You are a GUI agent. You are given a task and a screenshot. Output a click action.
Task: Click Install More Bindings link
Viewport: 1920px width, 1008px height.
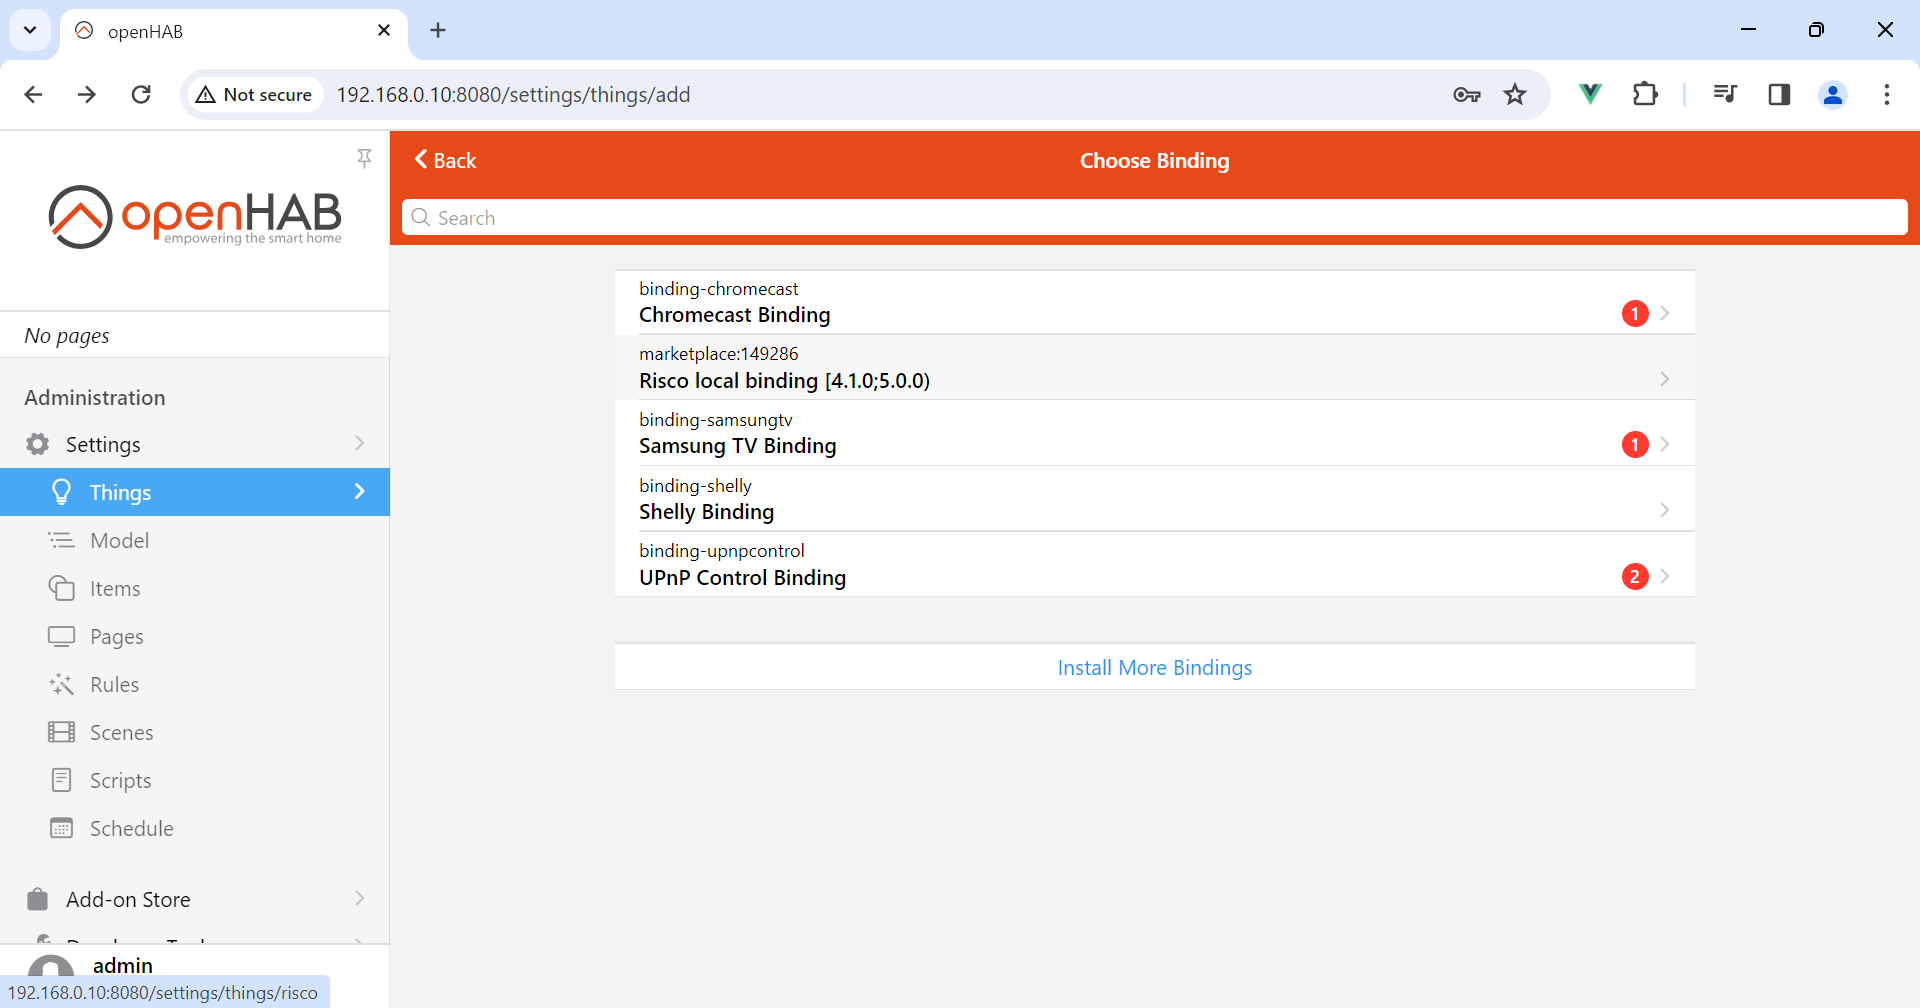[1154, 667]
